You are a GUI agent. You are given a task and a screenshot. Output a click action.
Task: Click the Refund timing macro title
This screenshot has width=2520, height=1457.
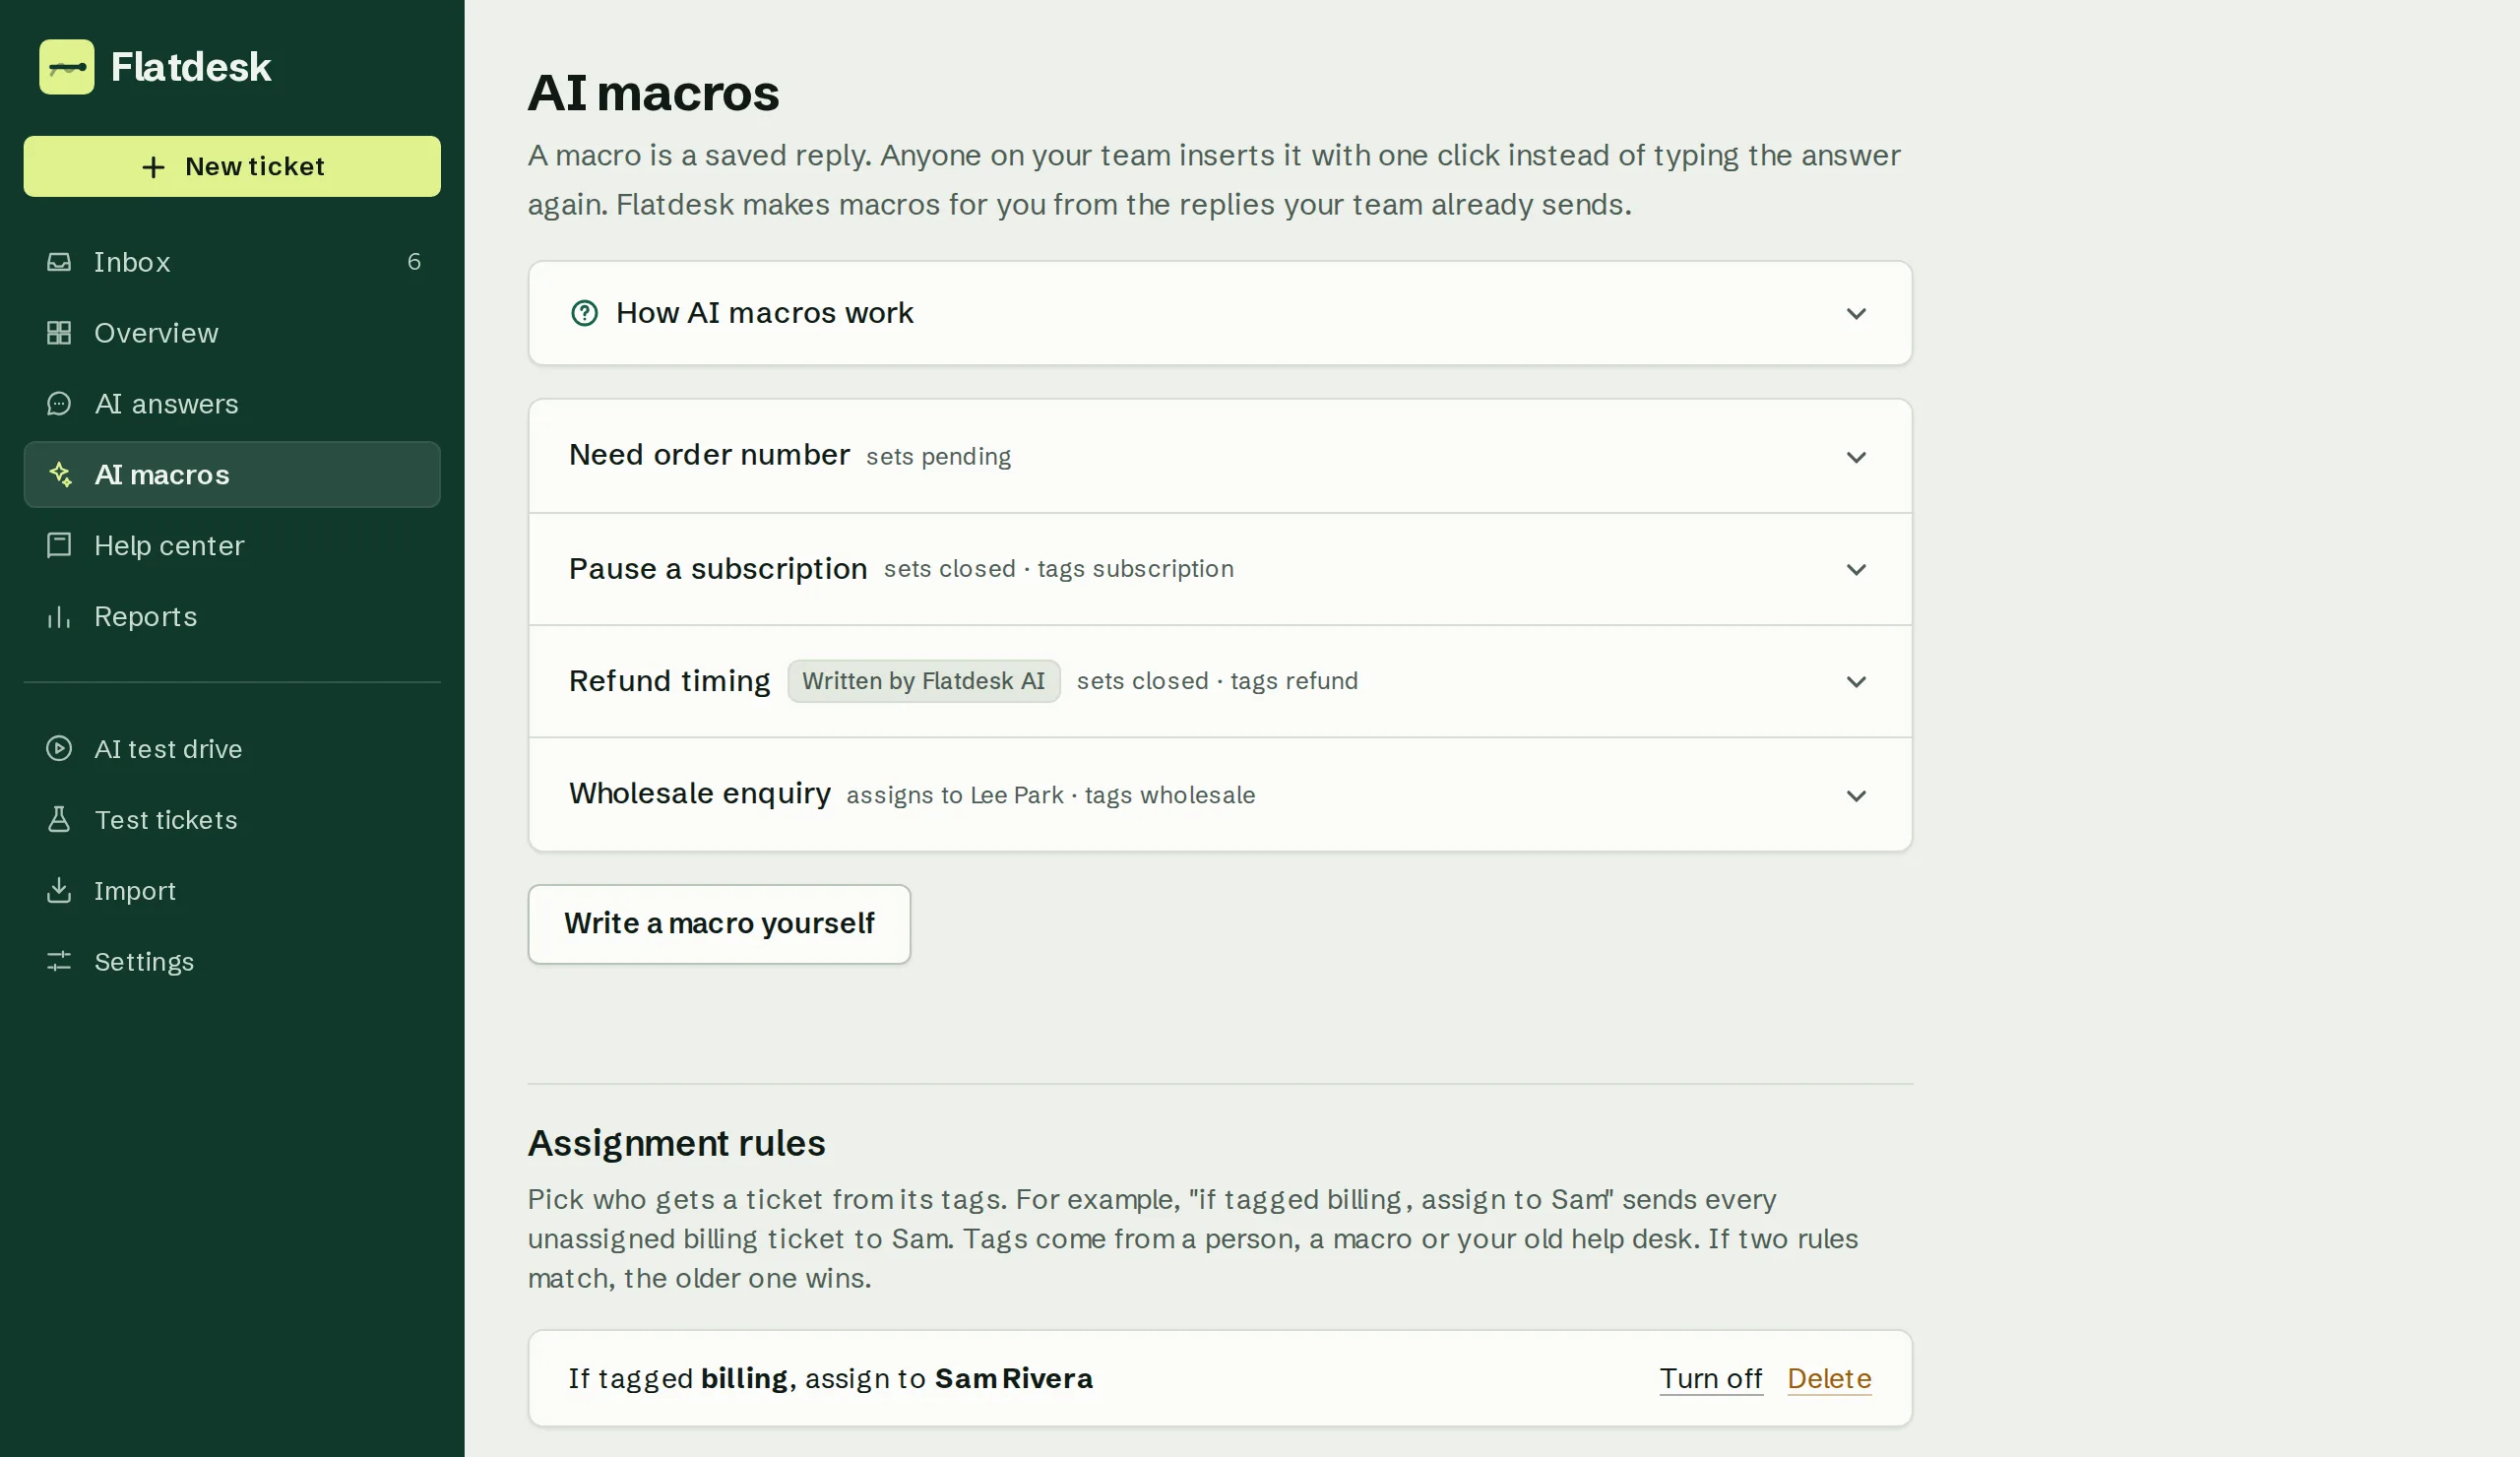tap(669, 681)
